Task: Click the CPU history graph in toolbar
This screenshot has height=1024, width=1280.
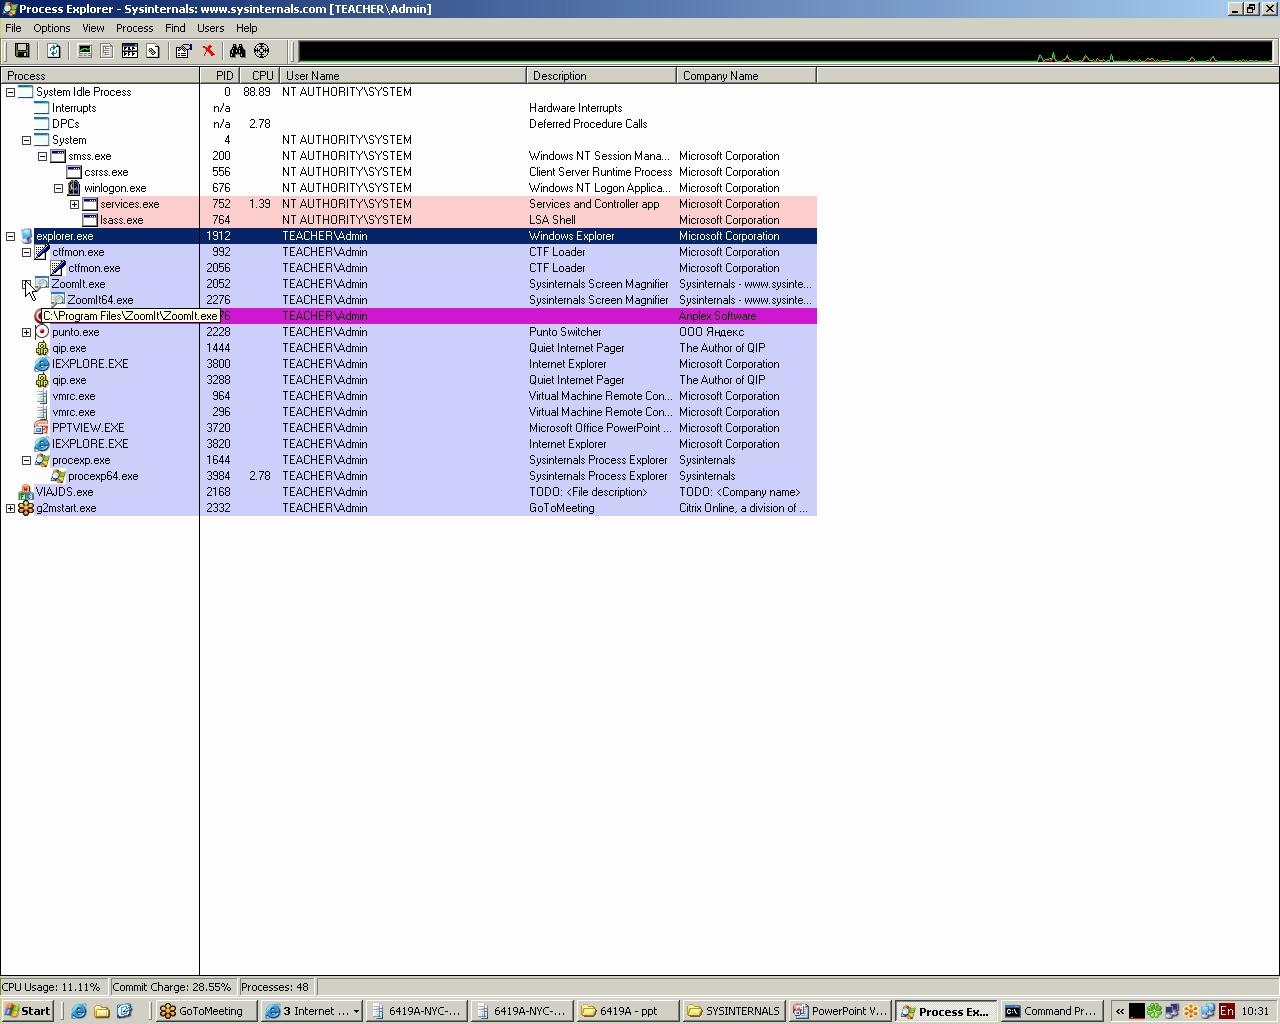Action: tap(785, 51)
